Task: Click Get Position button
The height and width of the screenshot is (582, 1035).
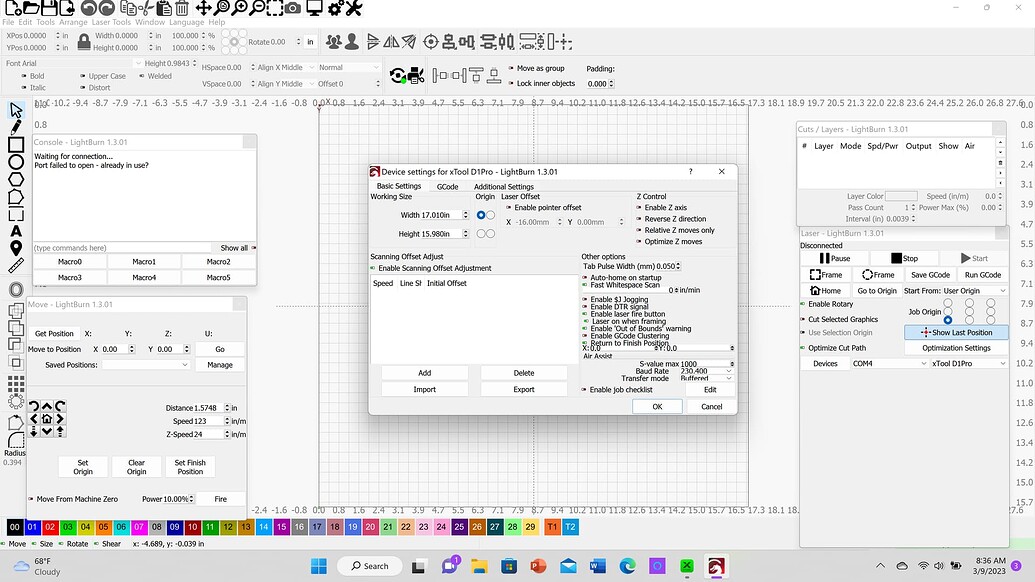Action: coord(54,334)
